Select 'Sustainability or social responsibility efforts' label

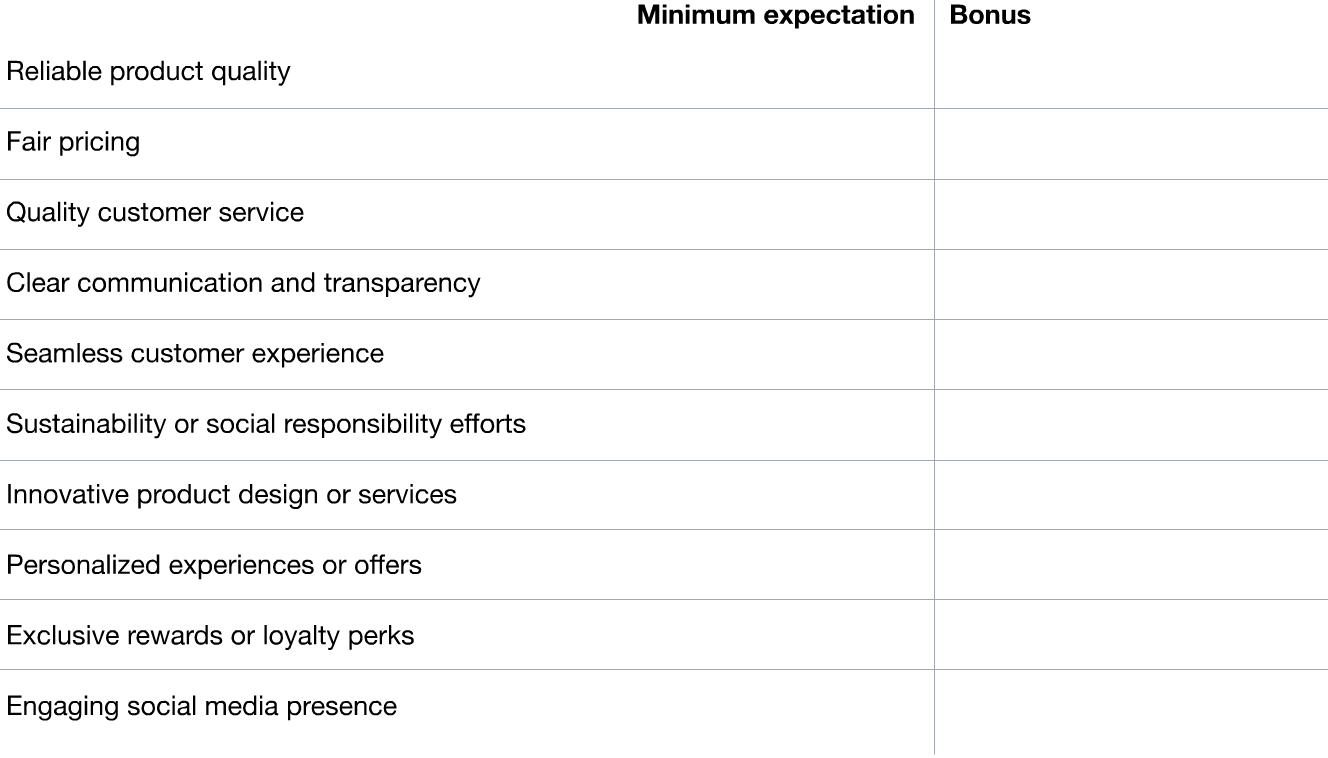(266, 424)
